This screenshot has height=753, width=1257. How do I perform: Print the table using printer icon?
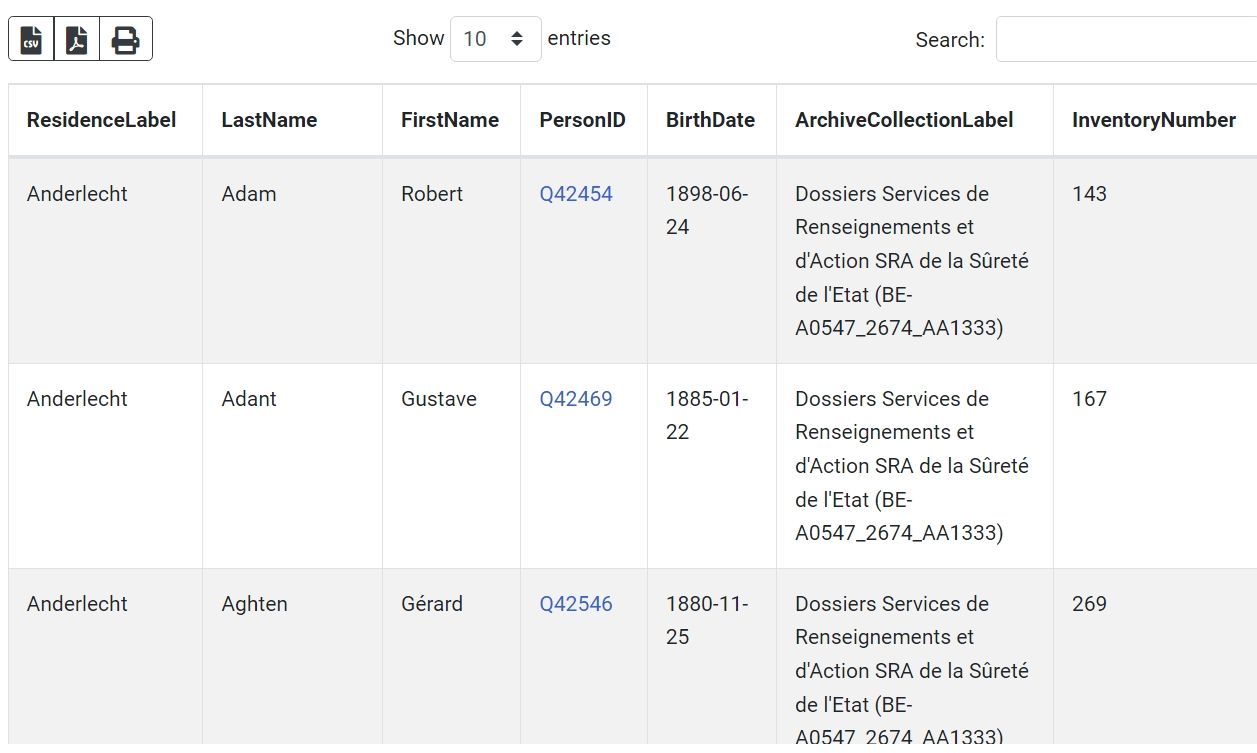pyautogui.click(x=126, y=39)
